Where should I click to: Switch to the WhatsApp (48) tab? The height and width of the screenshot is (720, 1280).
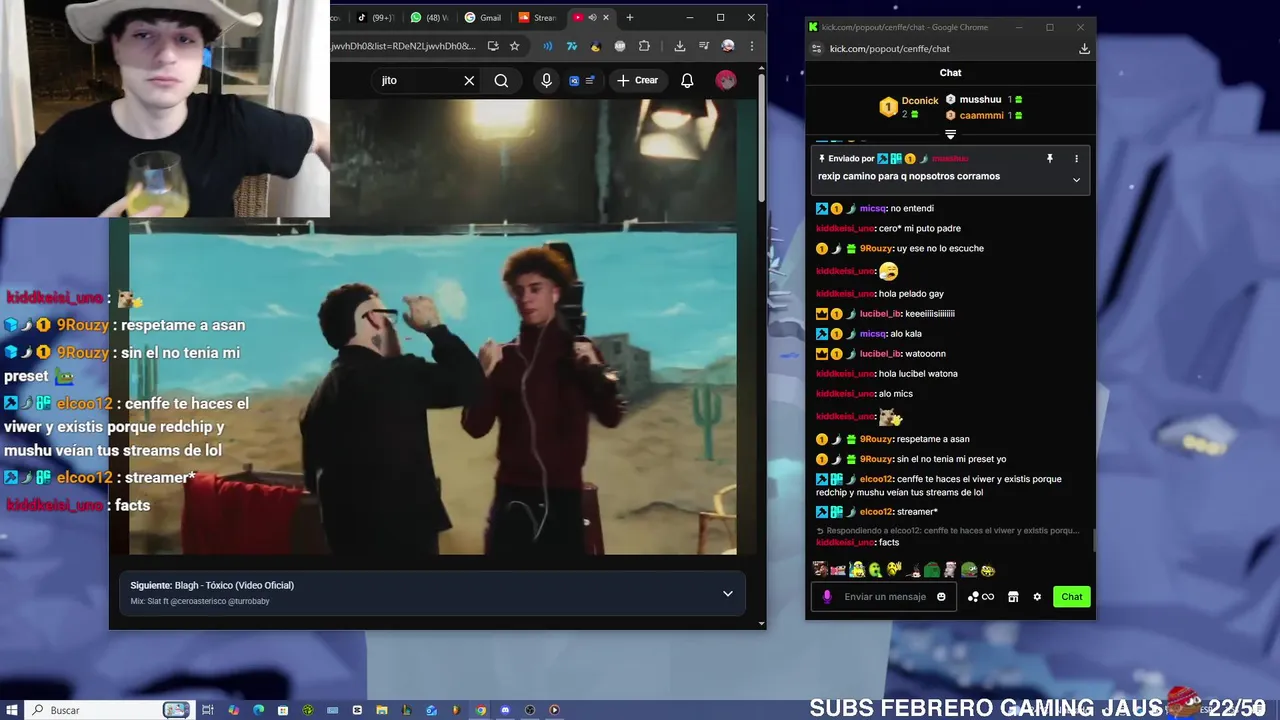(x=431, y=17)
